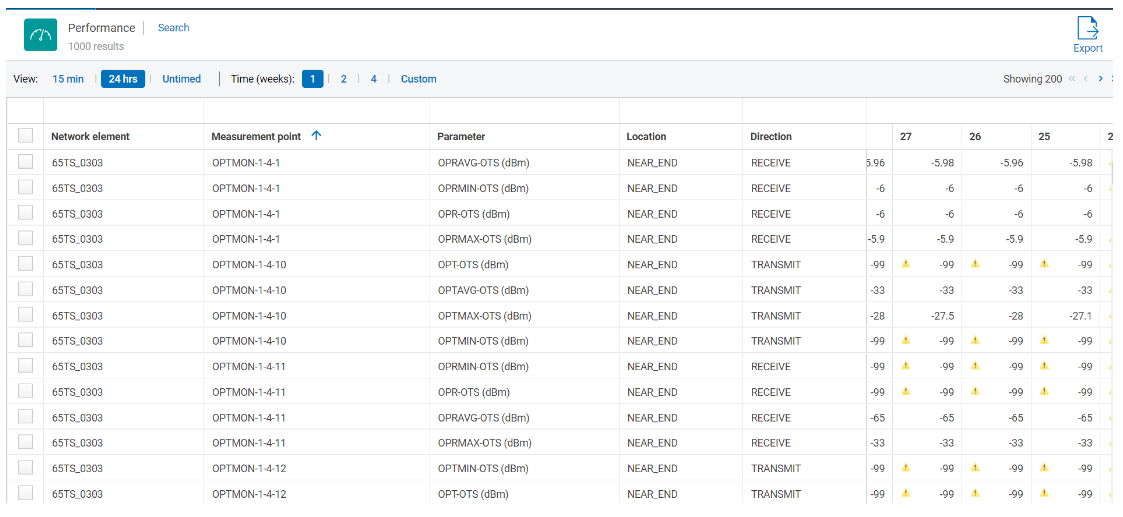Click column 27 warning icon for OPTMON-1-4-12 OPTMIN-OTS

click(x=905, y=468)
